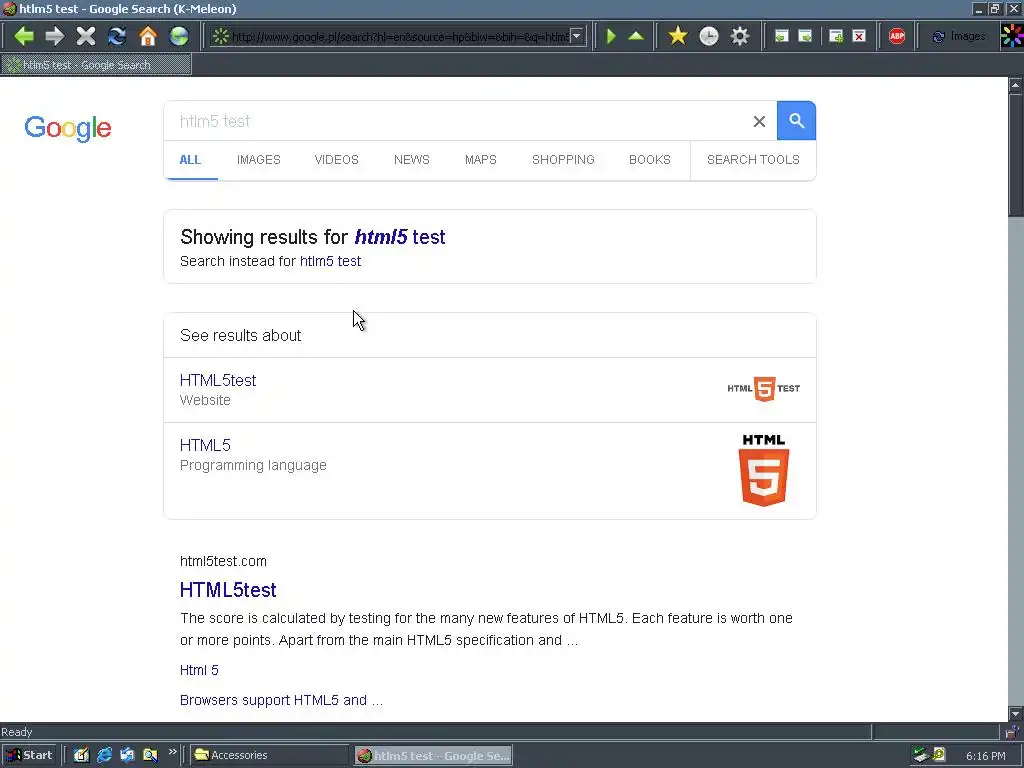1024x768 pixels.
Task: Switch to the BOOKS tab
Action: 650,160
